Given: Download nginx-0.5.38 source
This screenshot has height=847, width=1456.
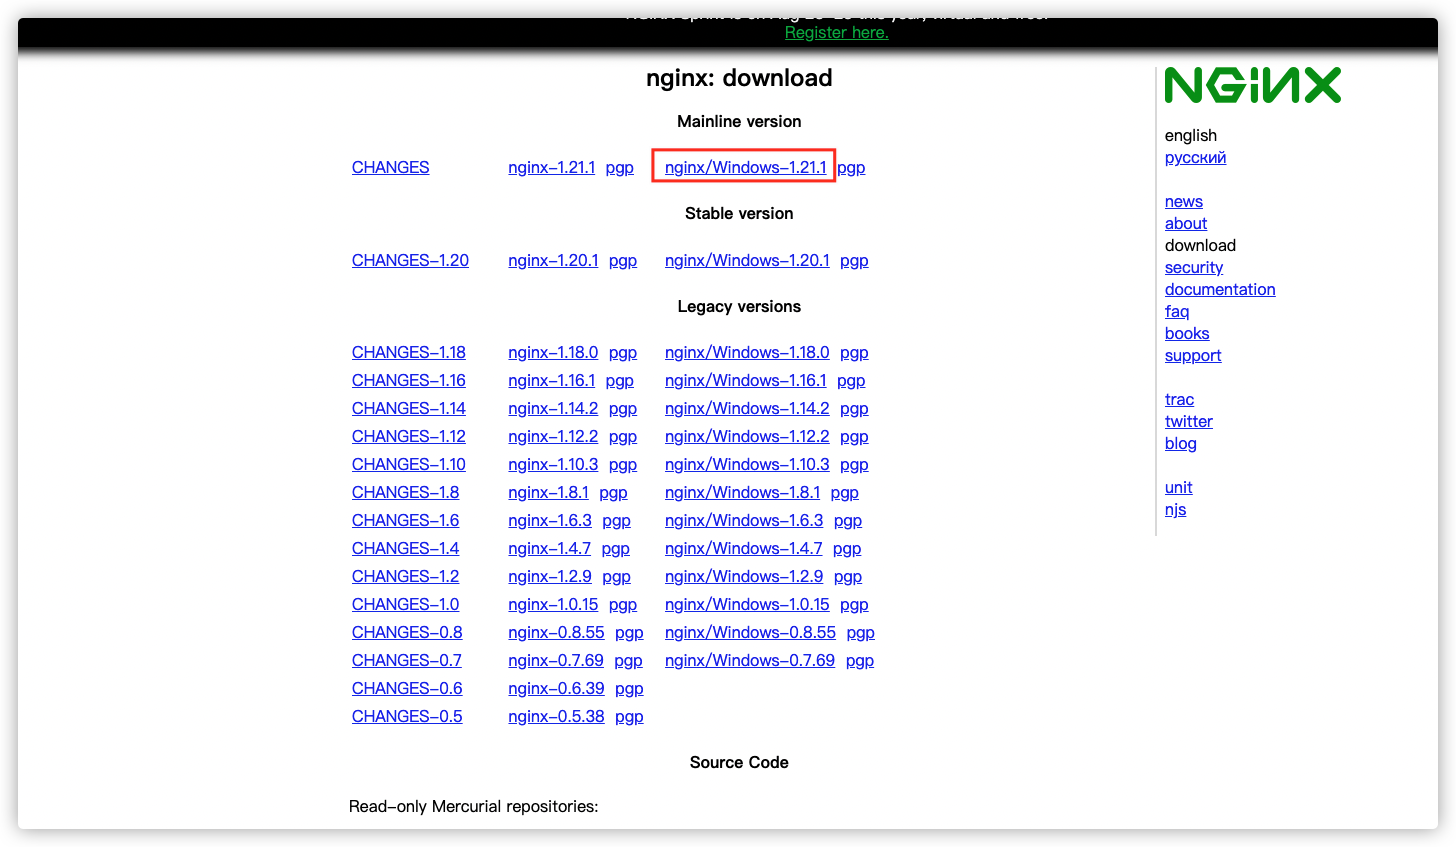Looking at the screenshot, I should (x=556, y=717).
